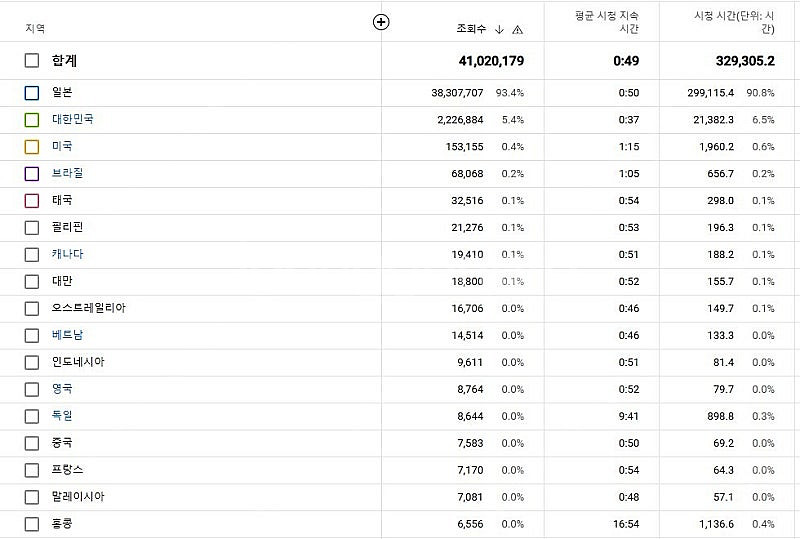The height and width of the screenshot is (539, 800).
Task: Click the 조회수 column header label
Action: [471, 29]
